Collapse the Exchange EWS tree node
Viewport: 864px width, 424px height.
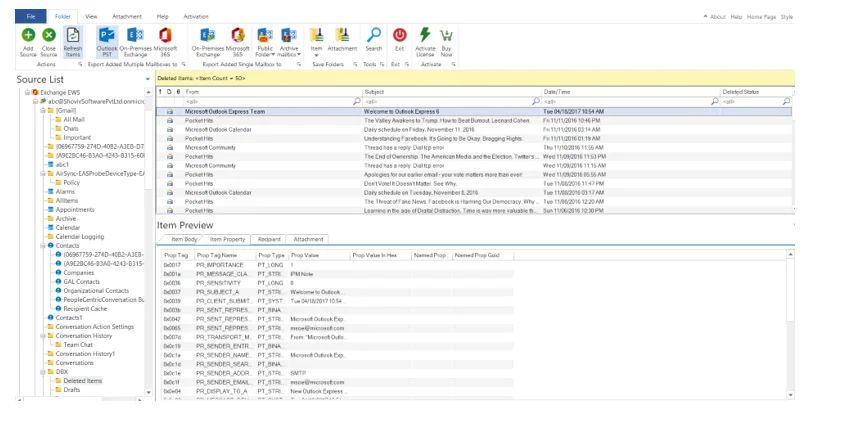[27, 92]
